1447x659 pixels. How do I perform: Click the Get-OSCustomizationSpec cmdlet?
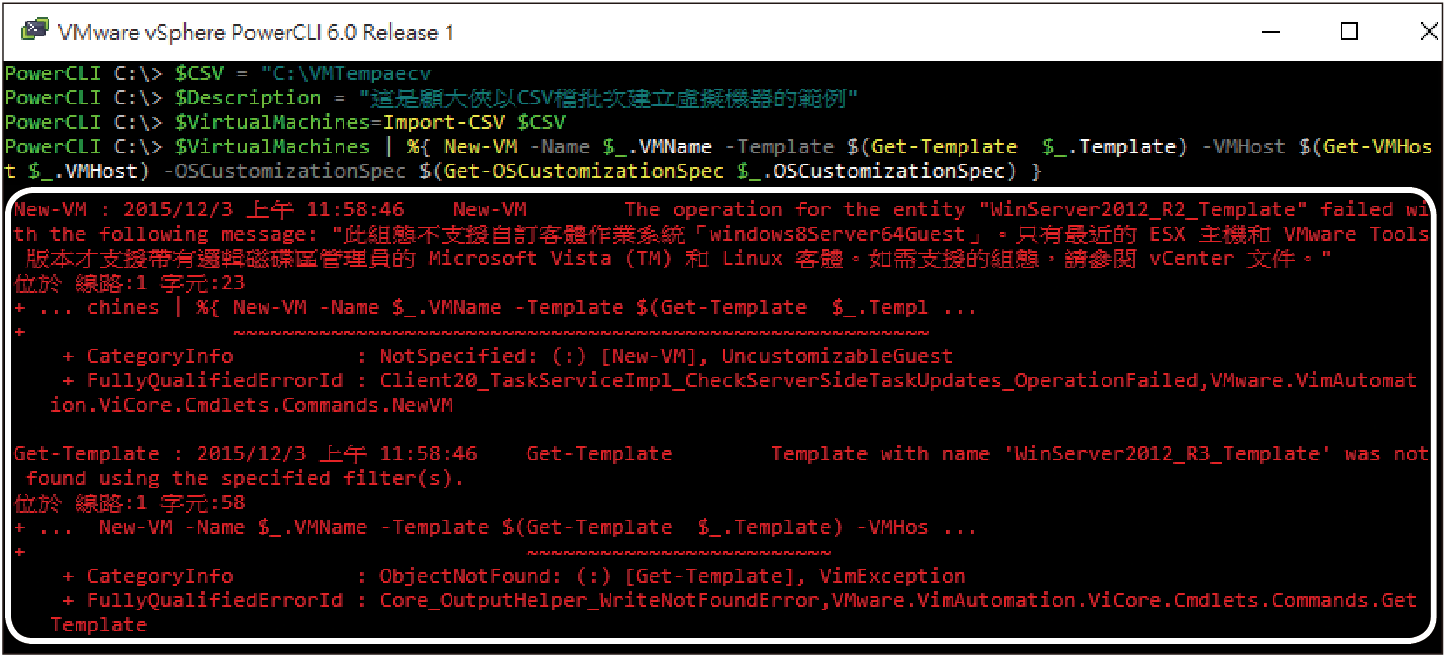click(584, 171)
